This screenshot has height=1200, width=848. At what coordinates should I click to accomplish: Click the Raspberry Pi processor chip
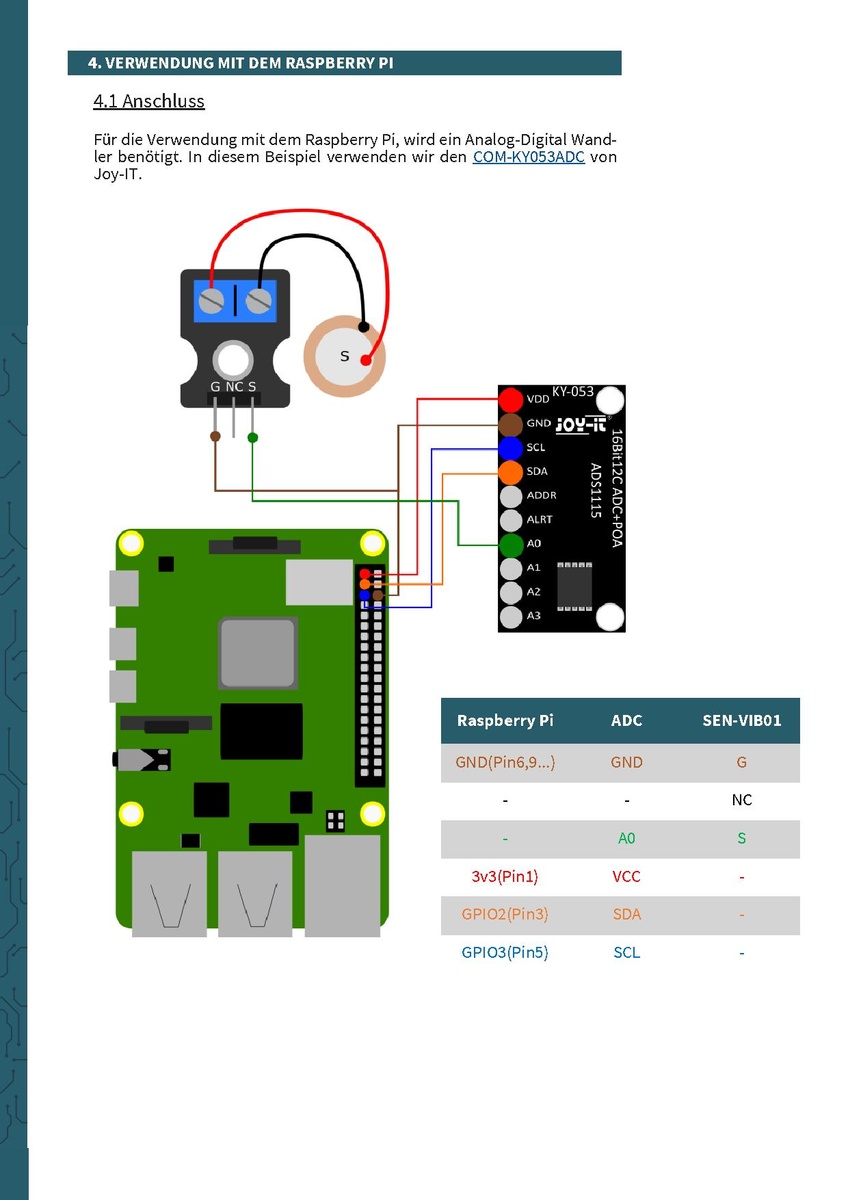258,653
